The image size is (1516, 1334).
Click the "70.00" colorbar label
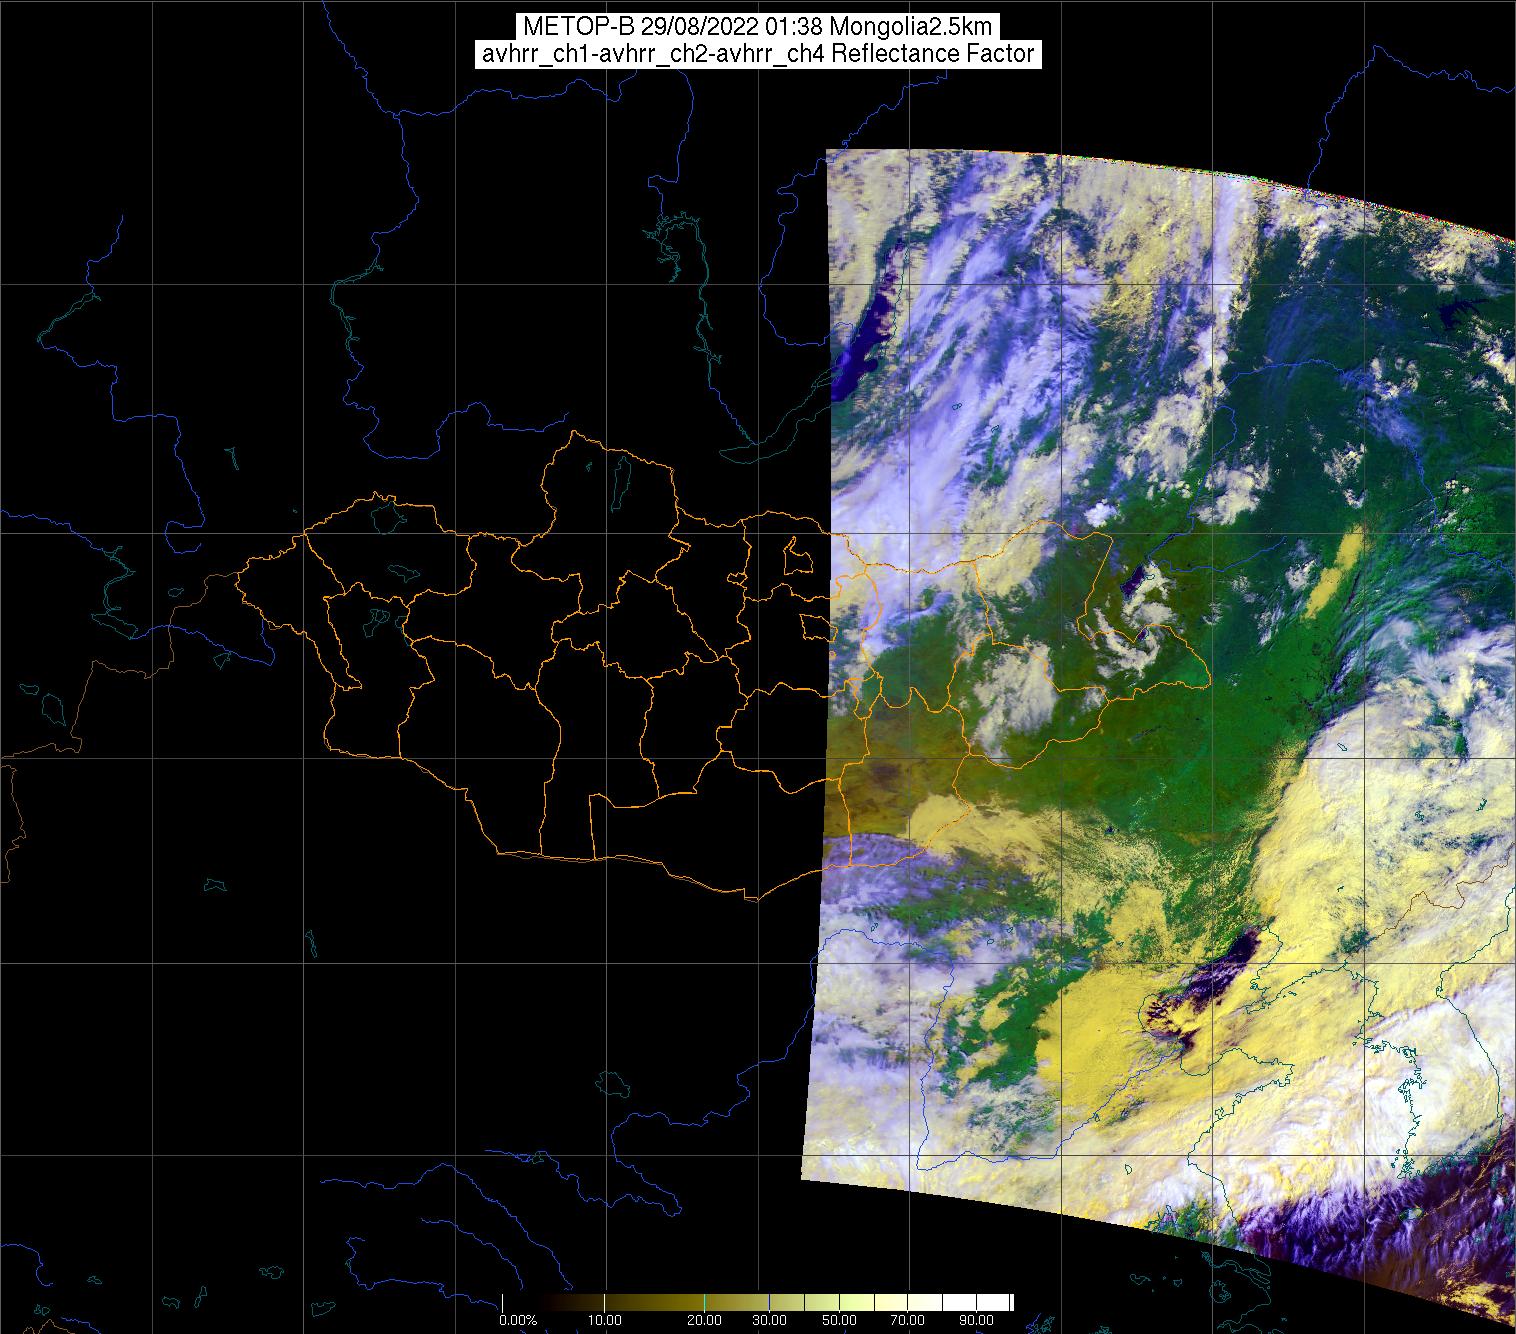pos(908,1320)
